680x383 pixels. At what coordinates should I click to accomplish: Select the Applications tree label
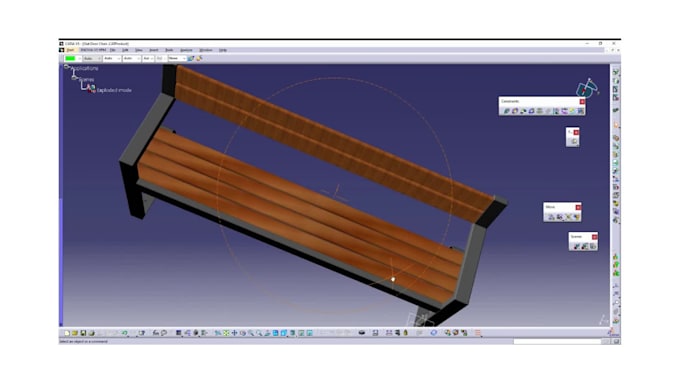(x=85, y=69)
